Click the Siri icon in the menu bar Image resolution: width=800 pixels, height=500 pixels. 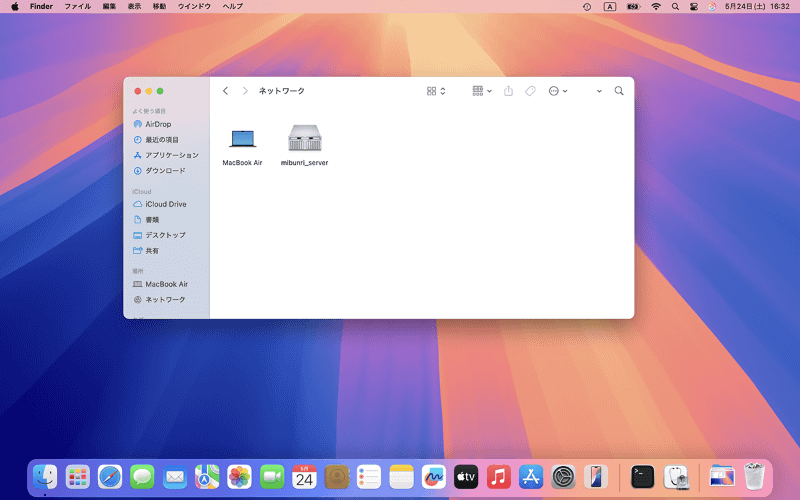[712, 7]
